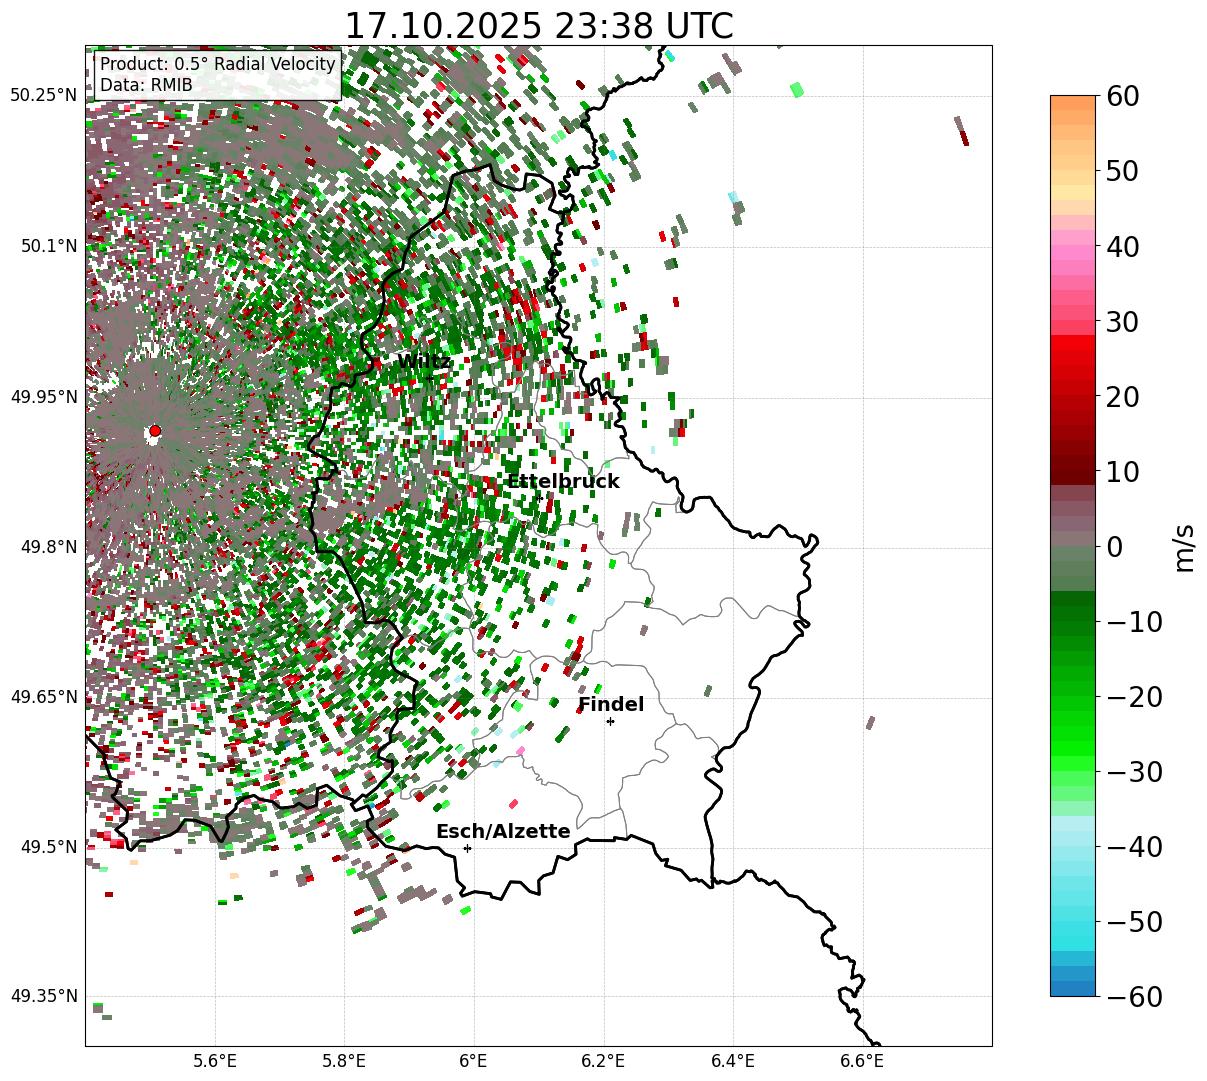Click the 6°E longitude tick label
Screen dimensions: 1207x1081
pos(473,1061)
